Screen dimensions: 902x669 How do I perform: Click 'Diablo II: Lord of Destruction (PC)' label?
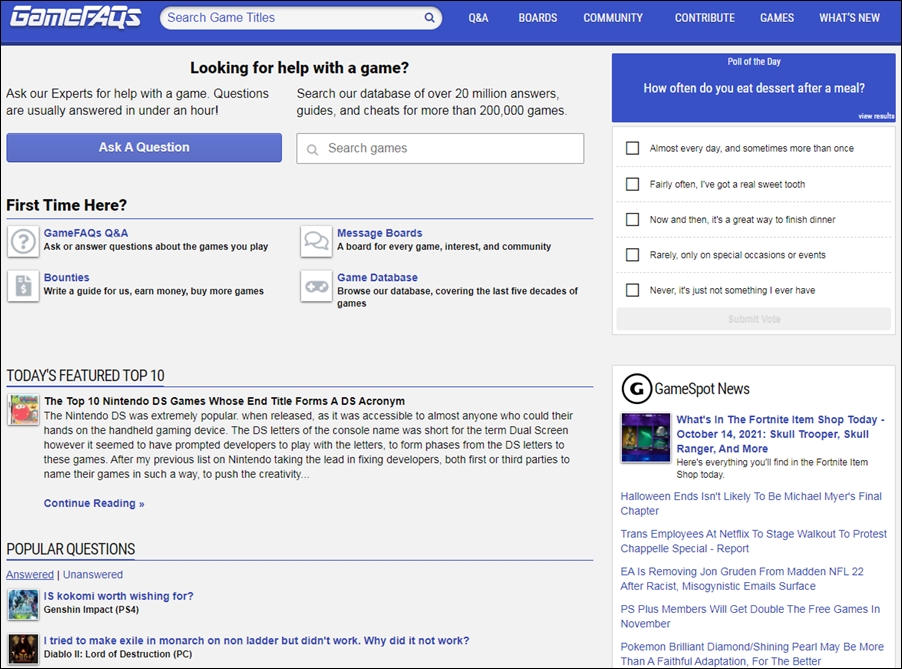coord(118,654)
